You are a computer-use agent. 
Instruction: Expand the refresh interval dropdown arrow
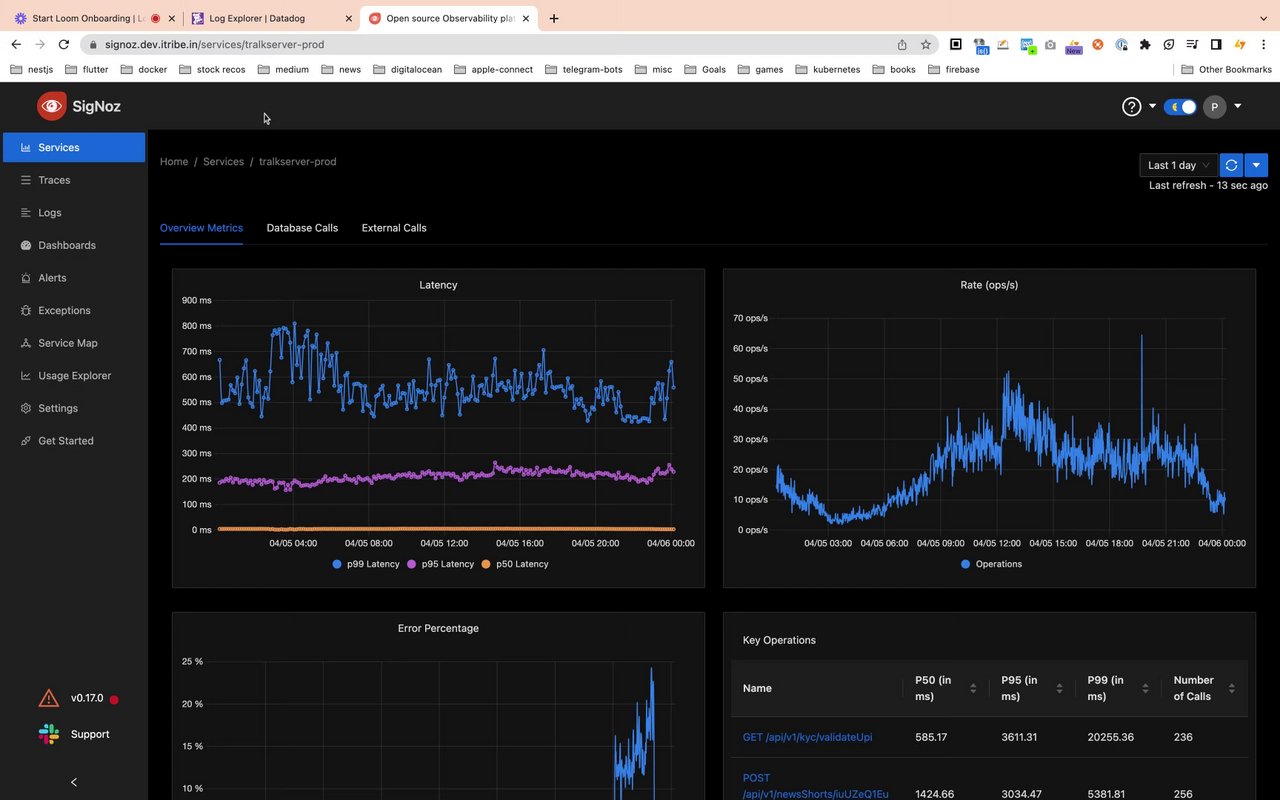1256,165
